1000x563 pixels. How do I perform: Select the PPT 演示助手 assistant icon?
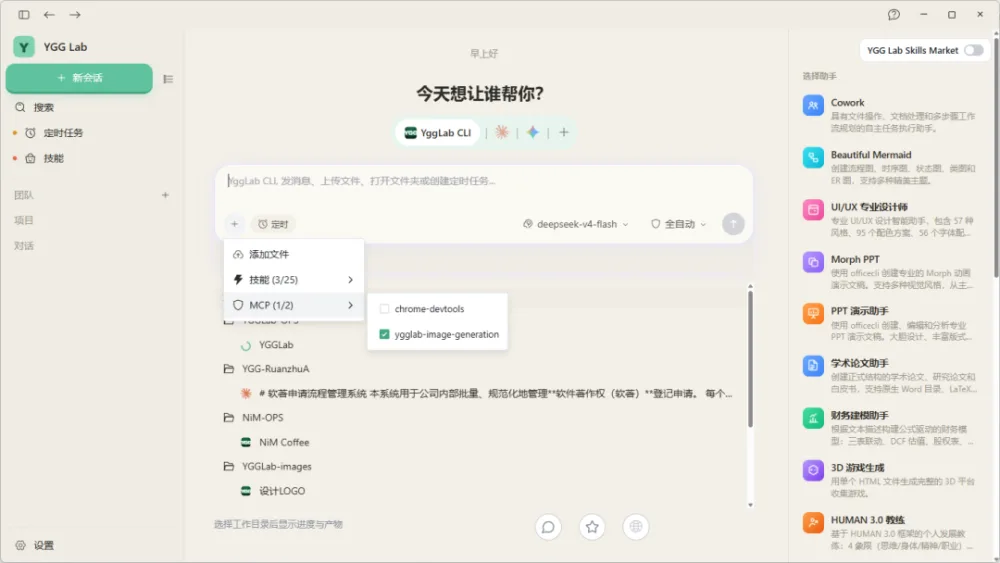pyautogui.click(x=812, y=314)
